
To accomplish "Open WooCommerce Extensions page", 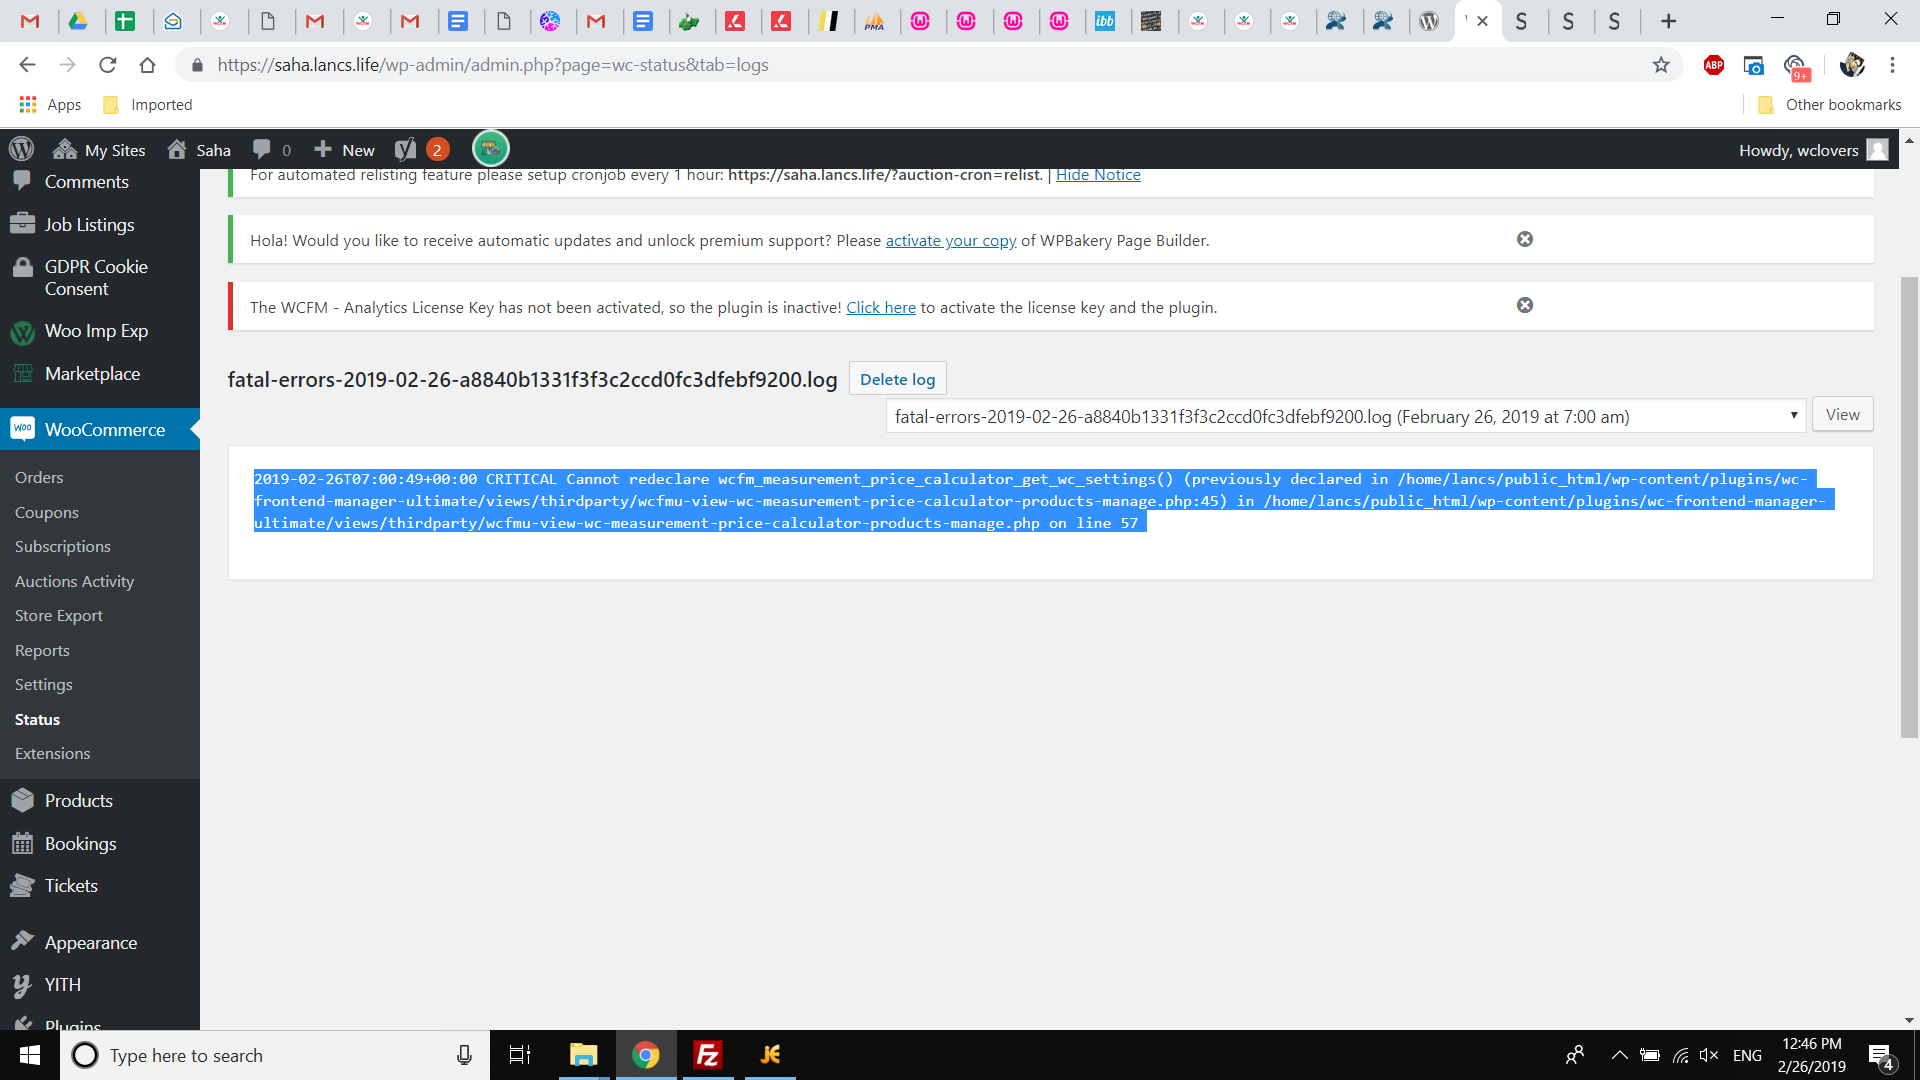I will [x=52, y=754].
